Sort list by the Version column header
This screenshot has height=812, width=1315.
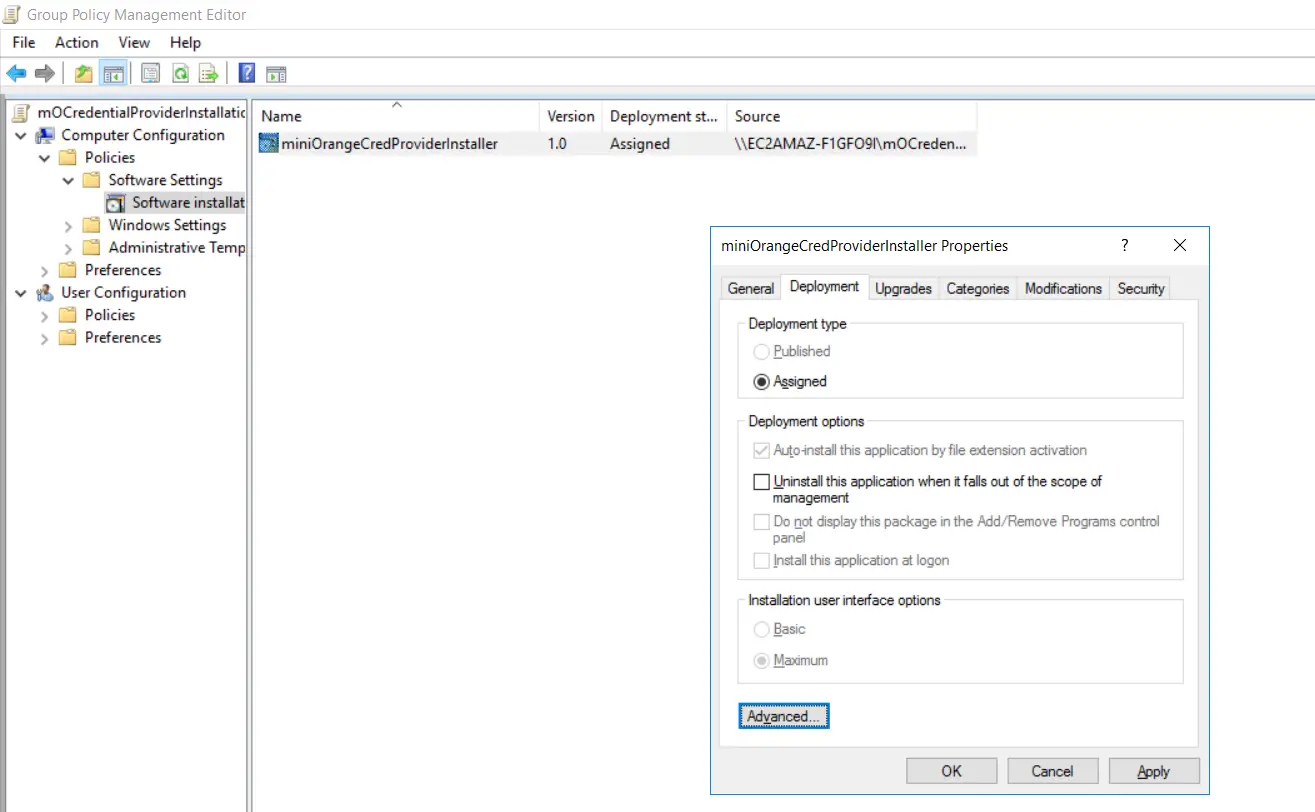pos(571,116)
